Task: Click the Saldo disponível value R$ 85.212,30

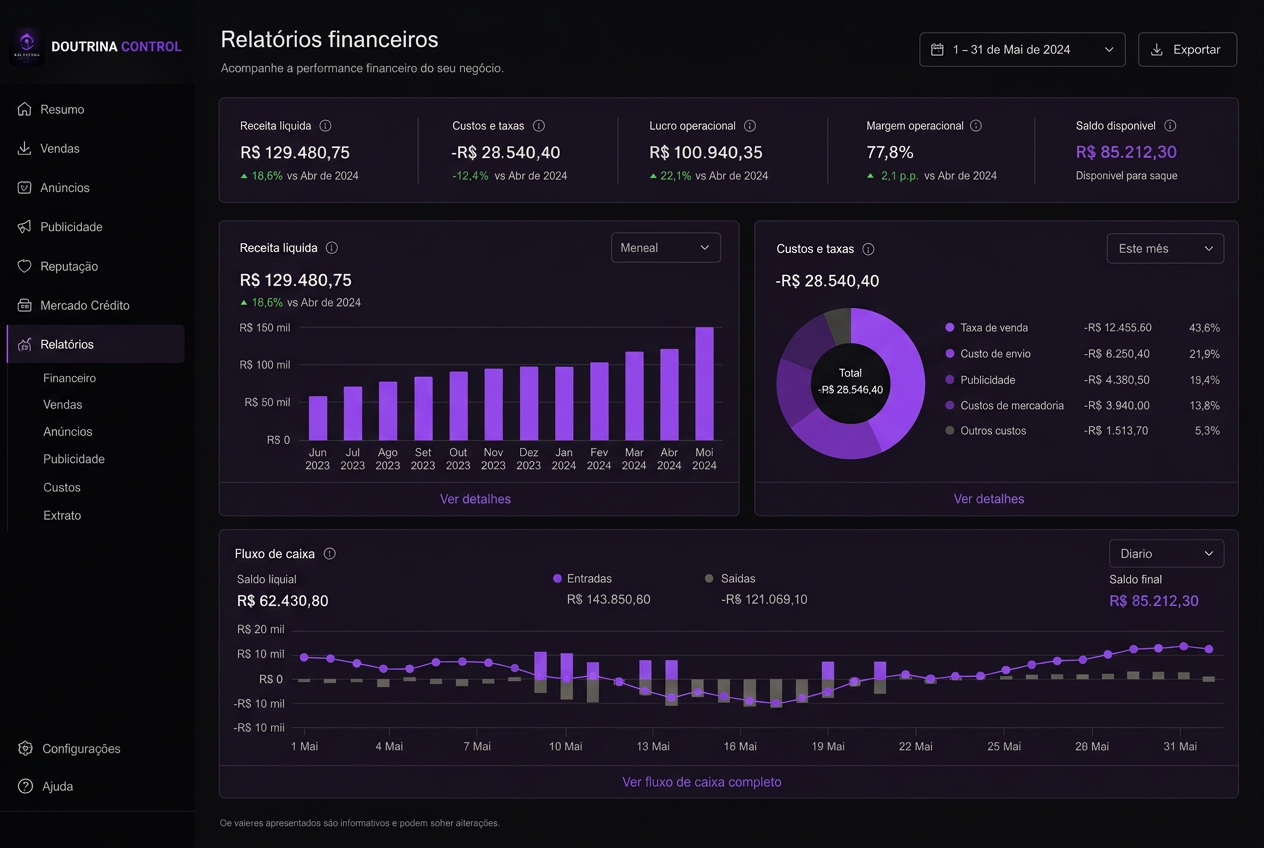Action: pos(1126,152)
